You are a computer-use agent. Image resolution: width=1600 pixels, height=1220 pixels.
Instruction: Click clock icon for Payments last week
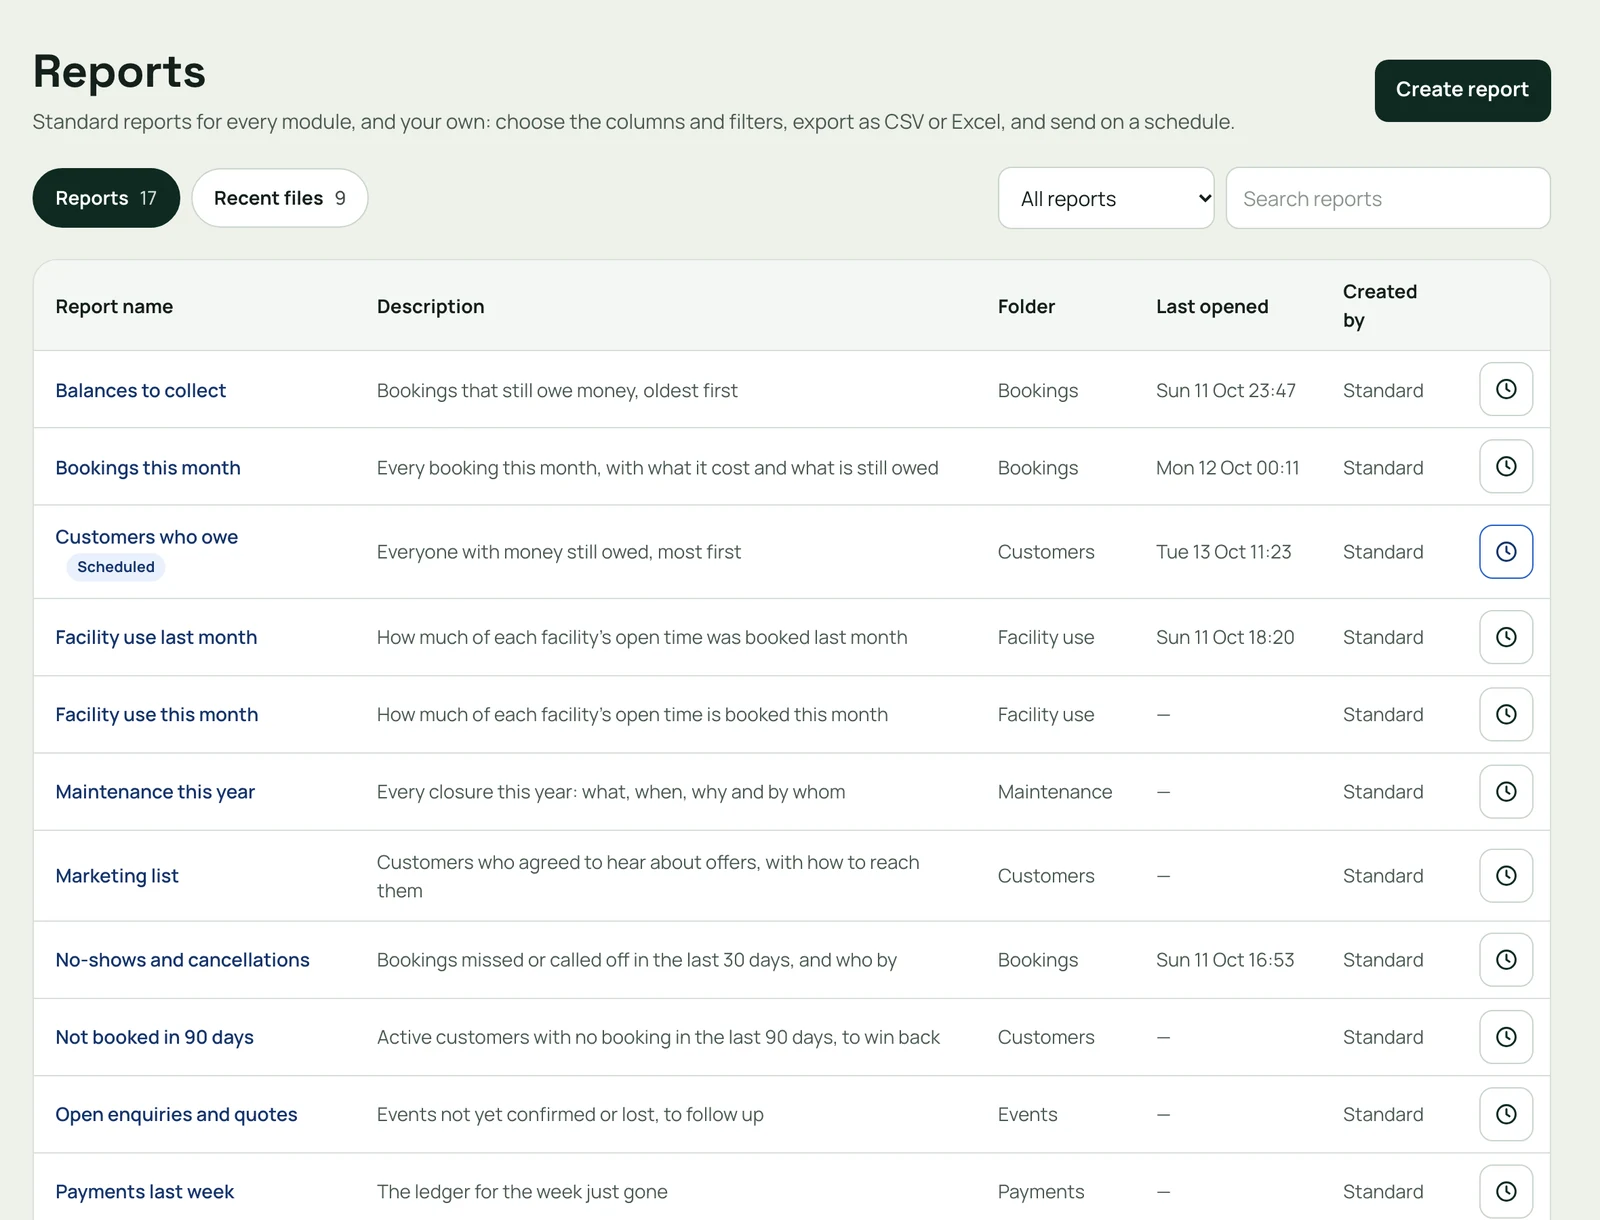(x=1506, y=1191)
